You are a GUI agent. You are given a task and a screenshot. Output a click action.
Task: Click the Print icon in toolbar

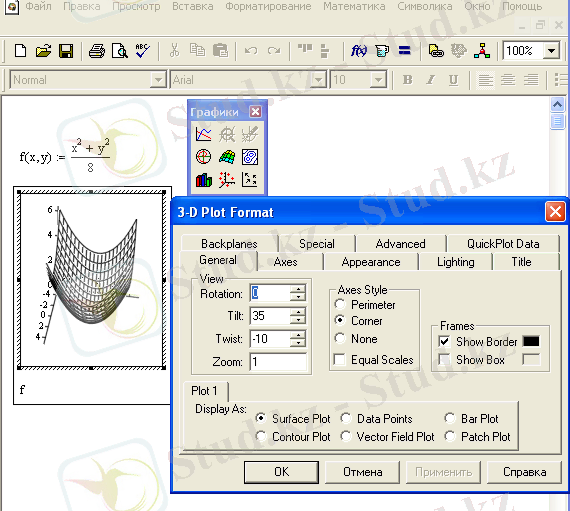pyautogui.click(x=97, y=51)
